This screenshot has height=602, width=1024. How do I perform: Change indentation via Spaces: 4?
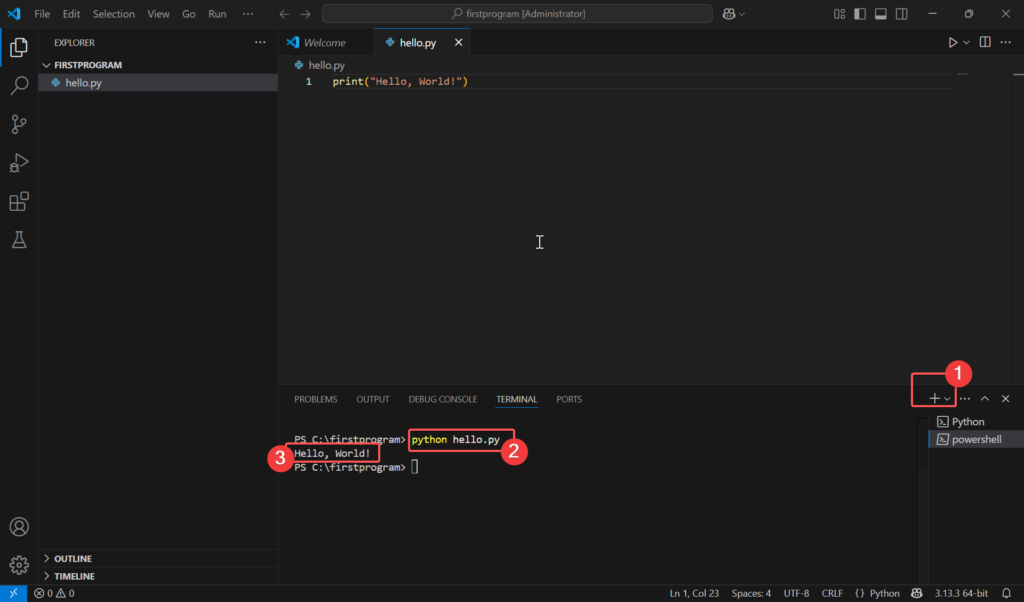pyautogui.click(x=751, y=594)
